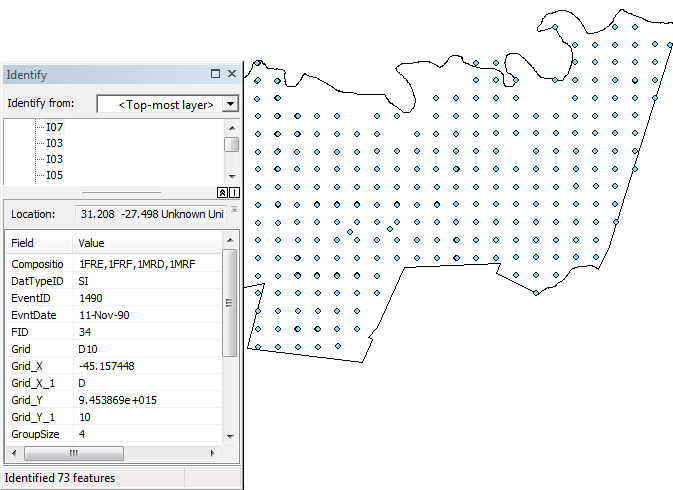Toggle the panel layout icon beside collapse

(234, 193)
